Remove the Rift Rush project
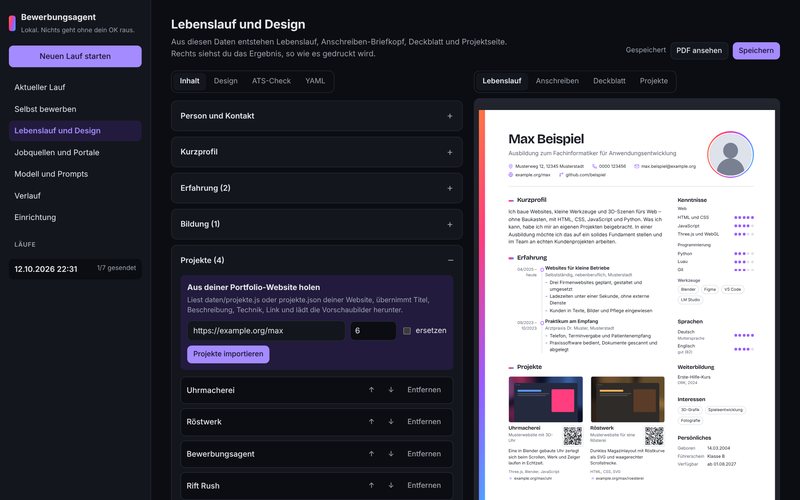This screenshot has height=500, width=800. point(424,485)
